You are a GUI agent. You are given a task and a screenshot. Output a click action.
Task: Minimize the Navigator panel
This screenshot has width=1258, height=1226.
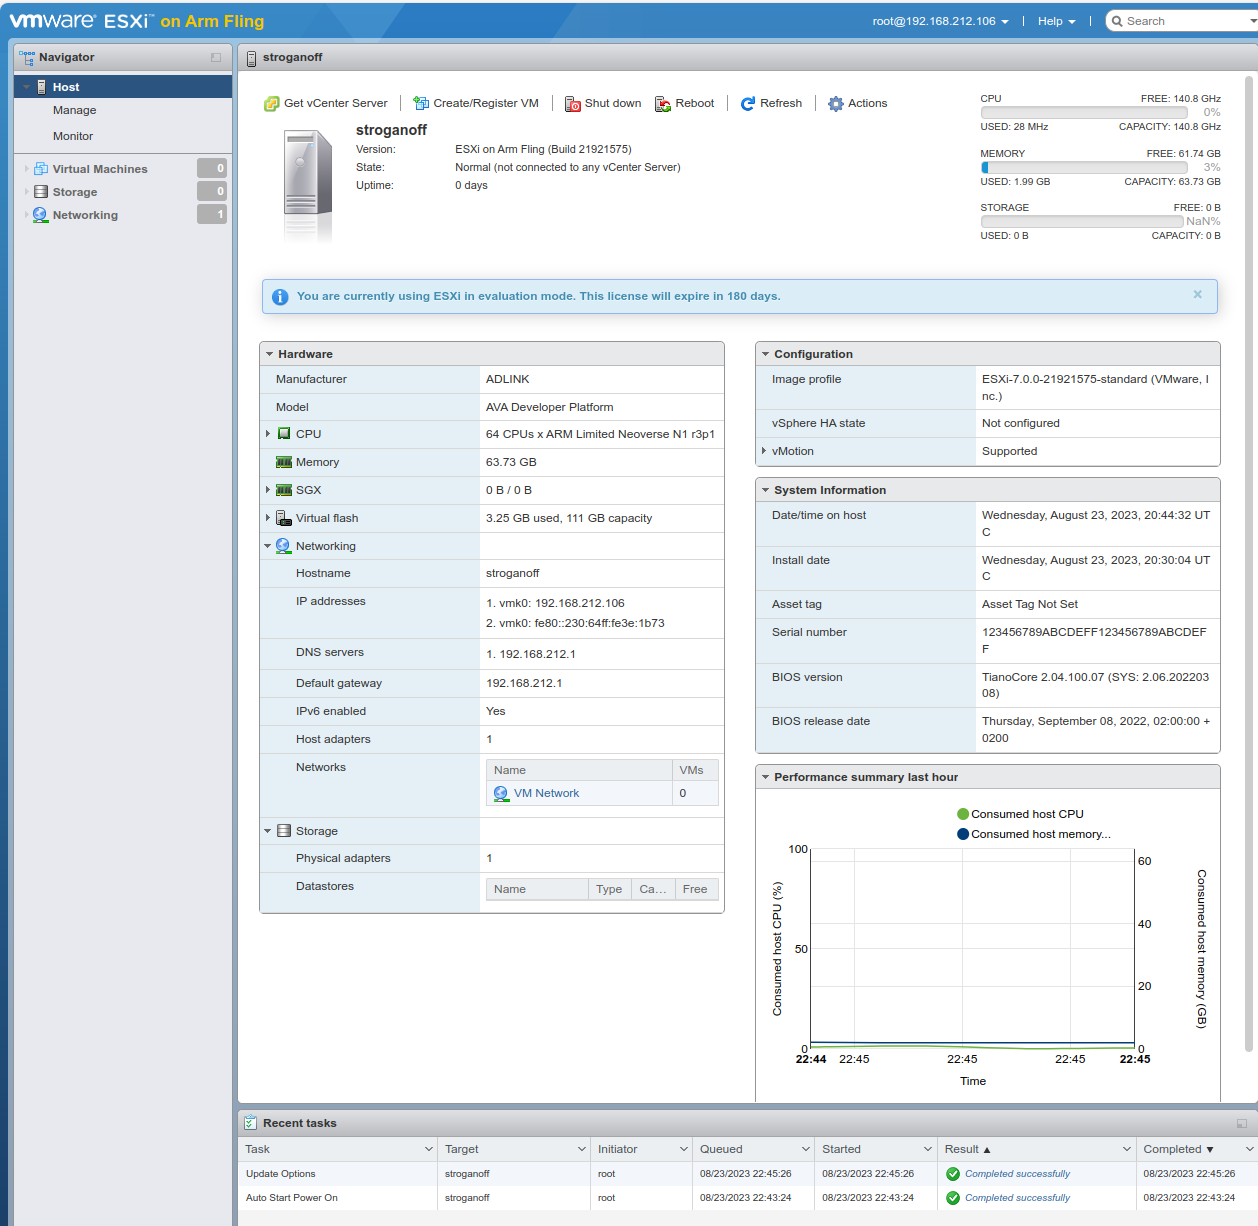[216, 58]
